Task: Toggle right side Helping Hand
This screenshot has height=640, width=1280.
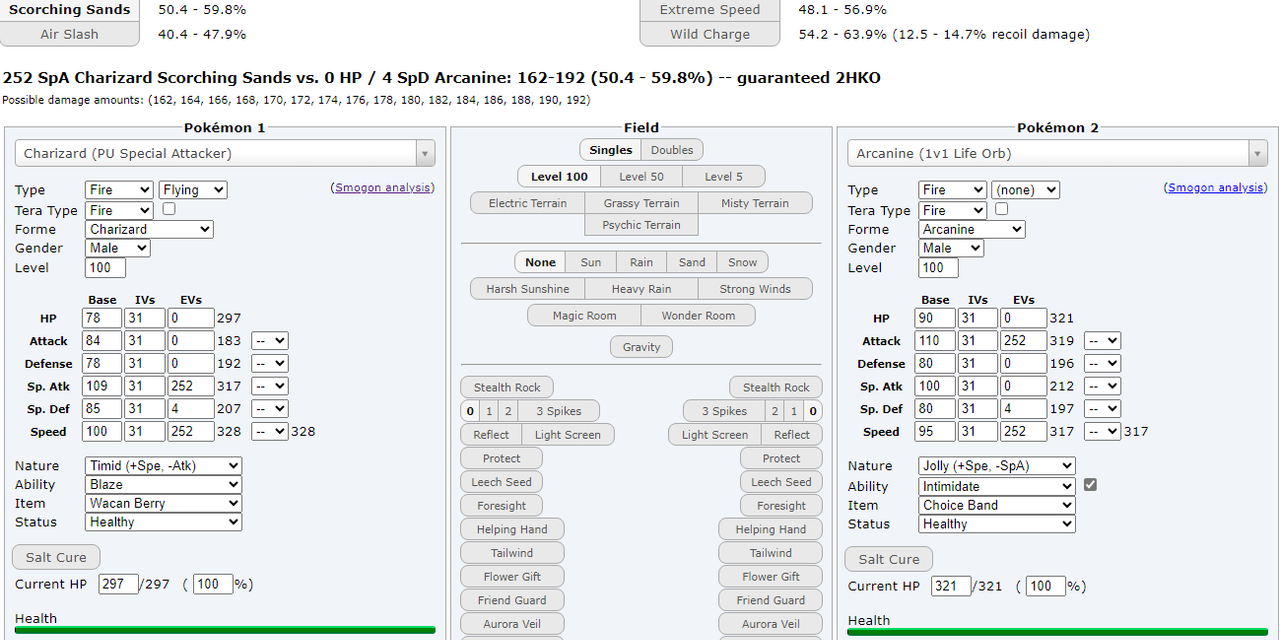Action: (x=770, y=529)
